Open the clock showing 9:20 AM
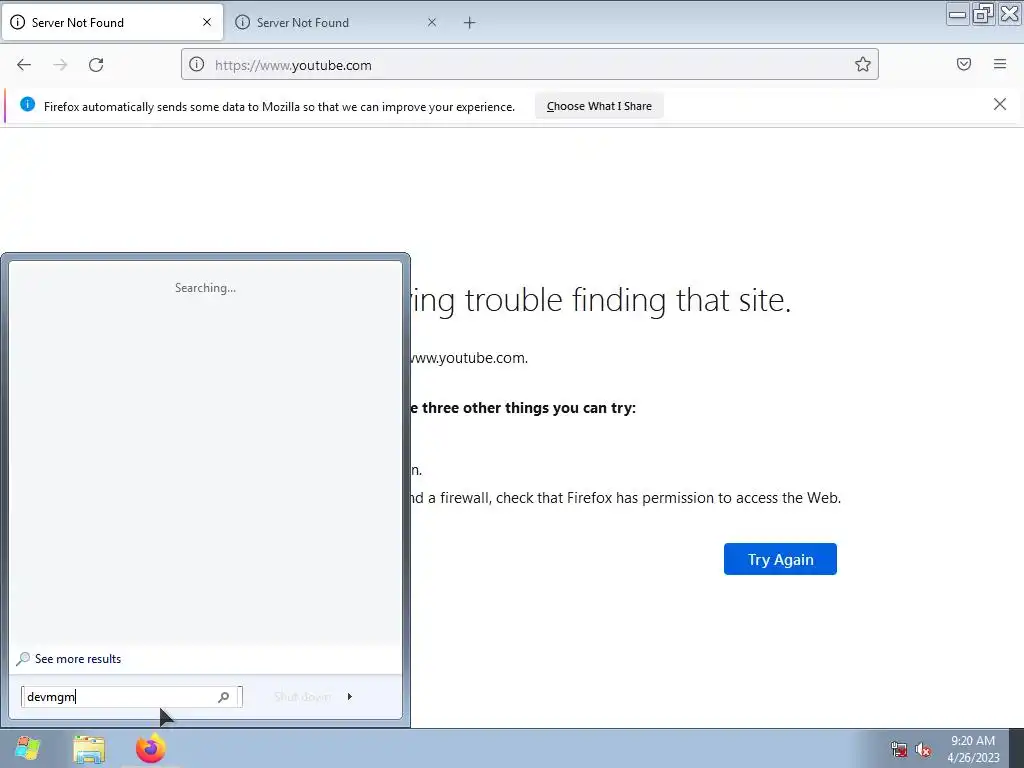Screen dimensions: 1024x768 point(973,749)
